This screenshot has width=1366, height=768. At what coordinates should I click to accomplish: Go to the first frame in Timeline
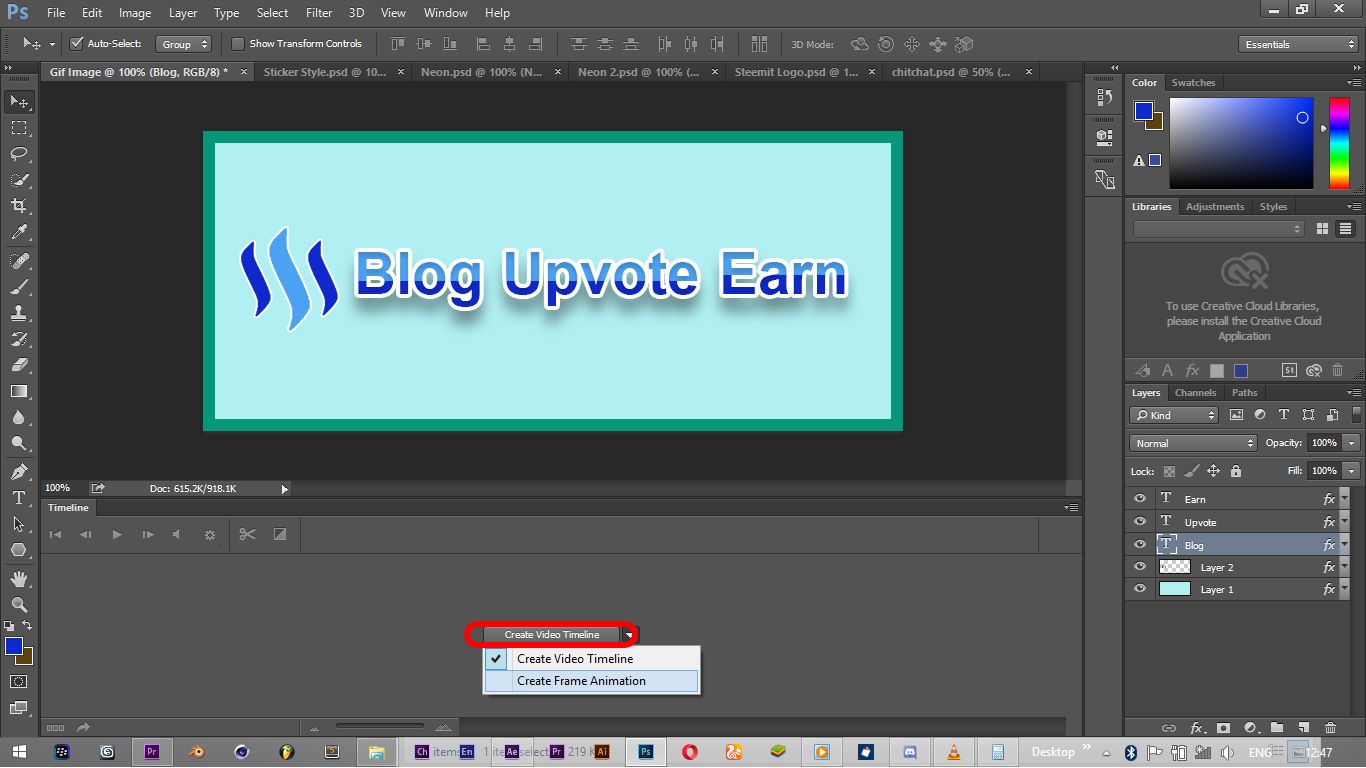(x=56, y=535)
